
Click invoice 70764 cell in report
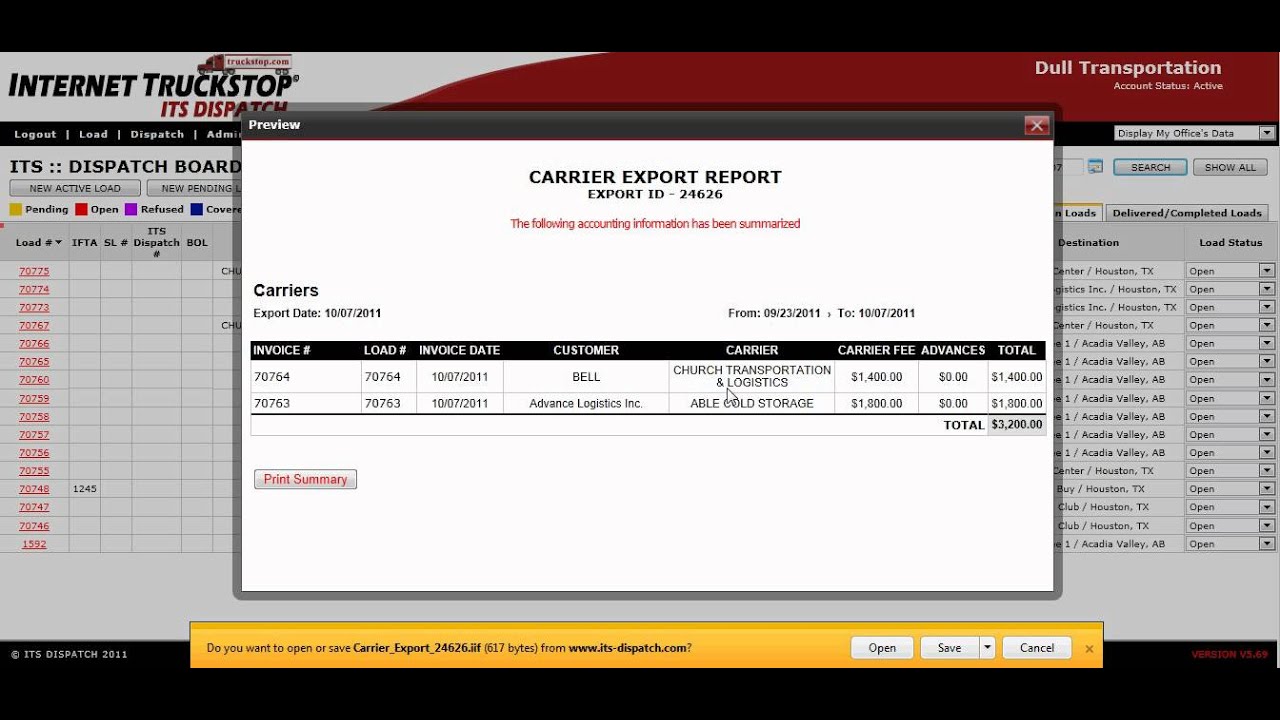(305, 377)
